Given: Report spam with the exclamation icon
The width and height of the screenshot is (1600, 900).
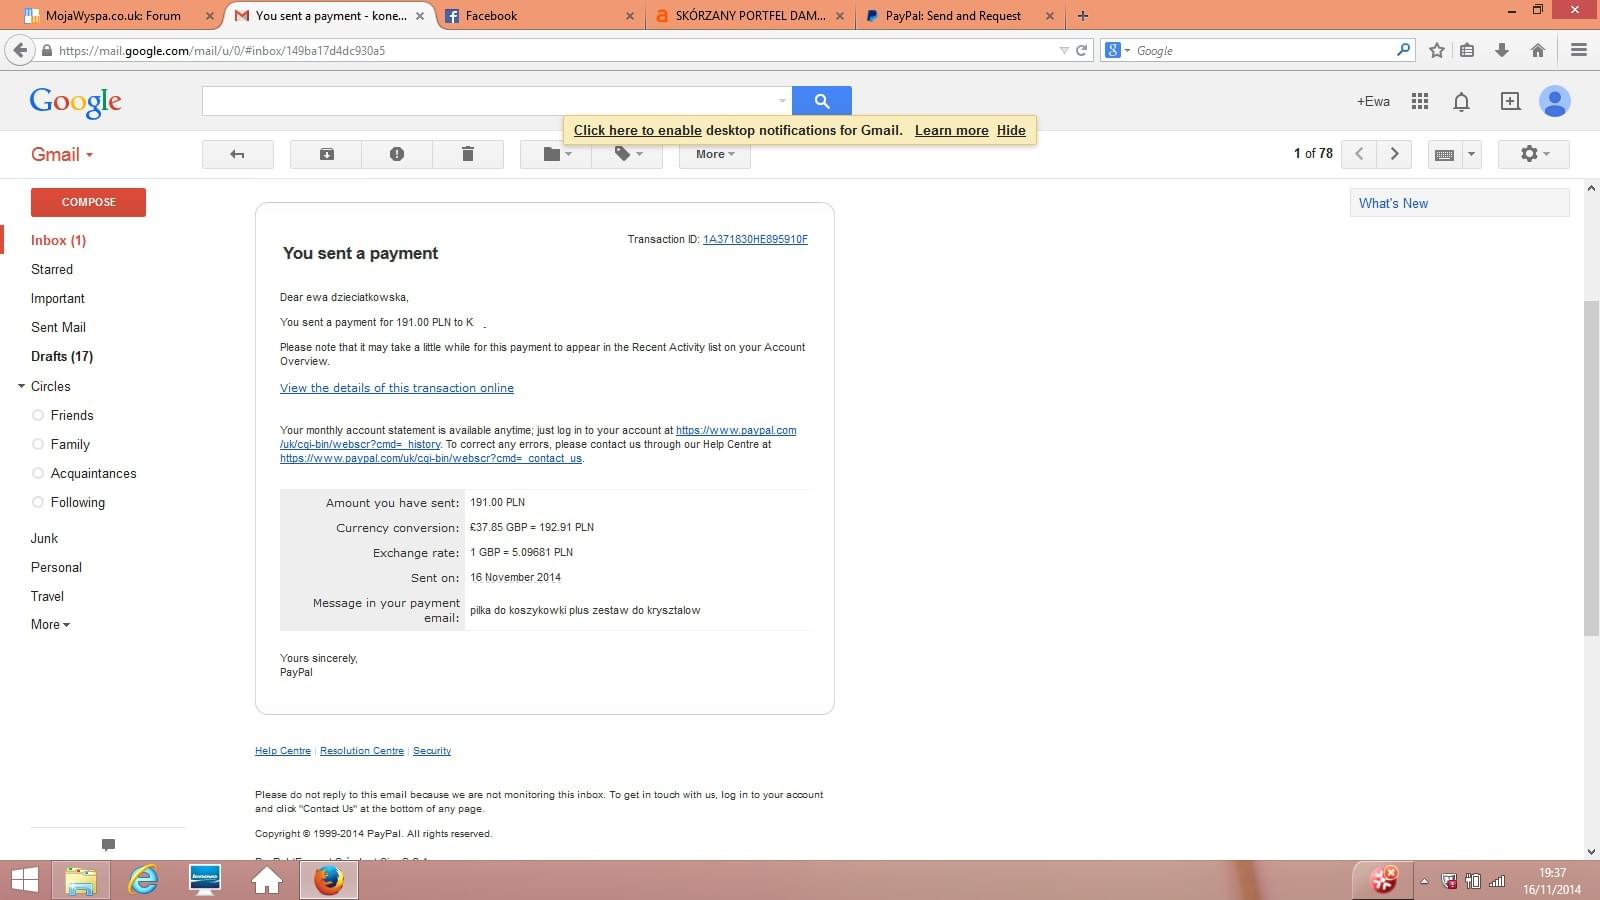Looking at the screenshot, I should click(x=397, y=154).
